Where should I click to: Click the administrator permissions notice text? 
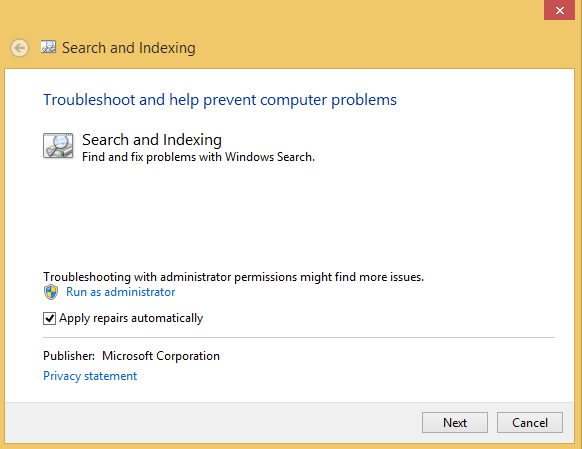[x=233, y=277]
